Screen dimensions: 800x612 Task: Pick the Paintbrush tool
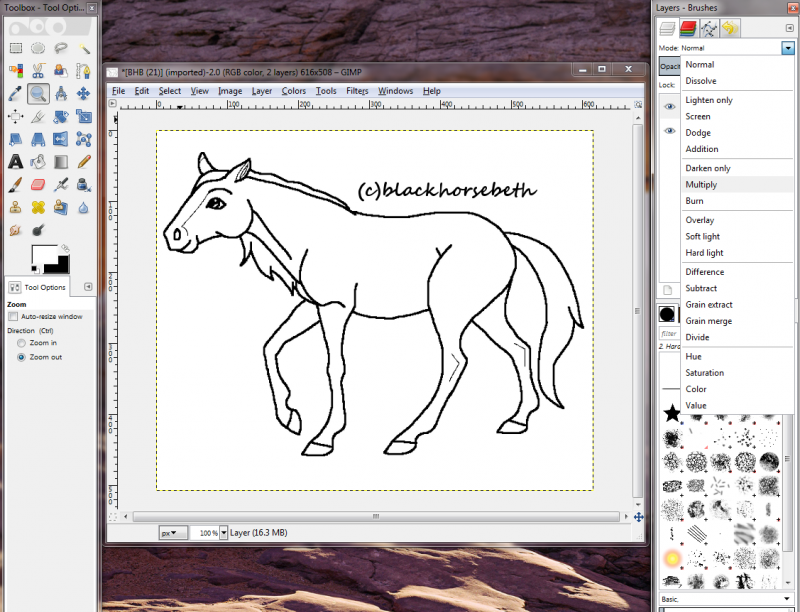pyautogui.click(x=16, y=185)
